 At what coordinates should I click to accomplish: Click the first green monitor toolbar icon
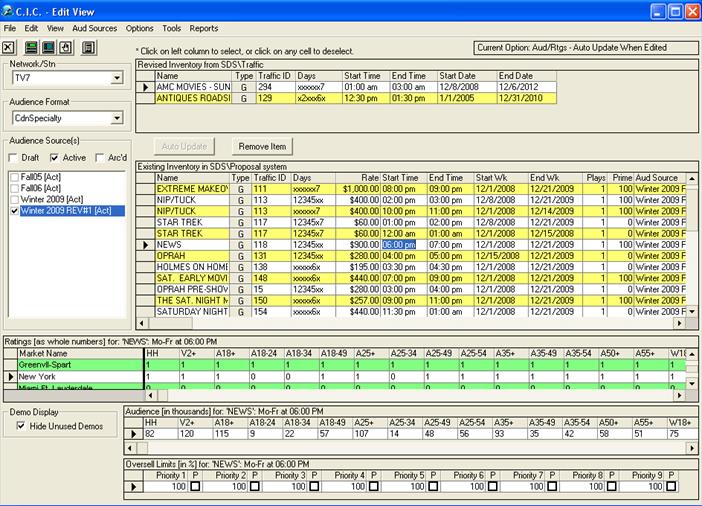[x=29, y=47]
